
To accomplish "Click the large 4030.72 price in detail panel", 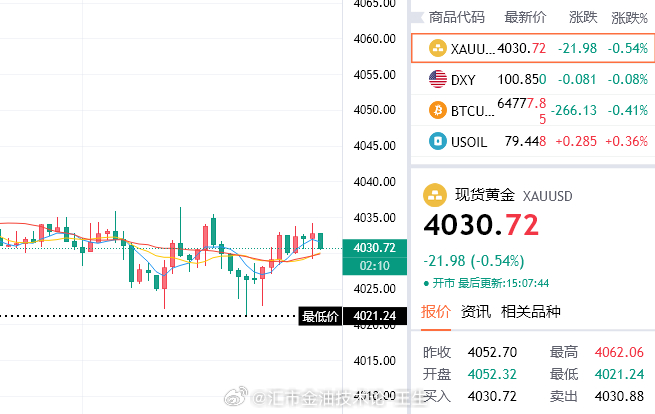I will [x=481, y=225].
